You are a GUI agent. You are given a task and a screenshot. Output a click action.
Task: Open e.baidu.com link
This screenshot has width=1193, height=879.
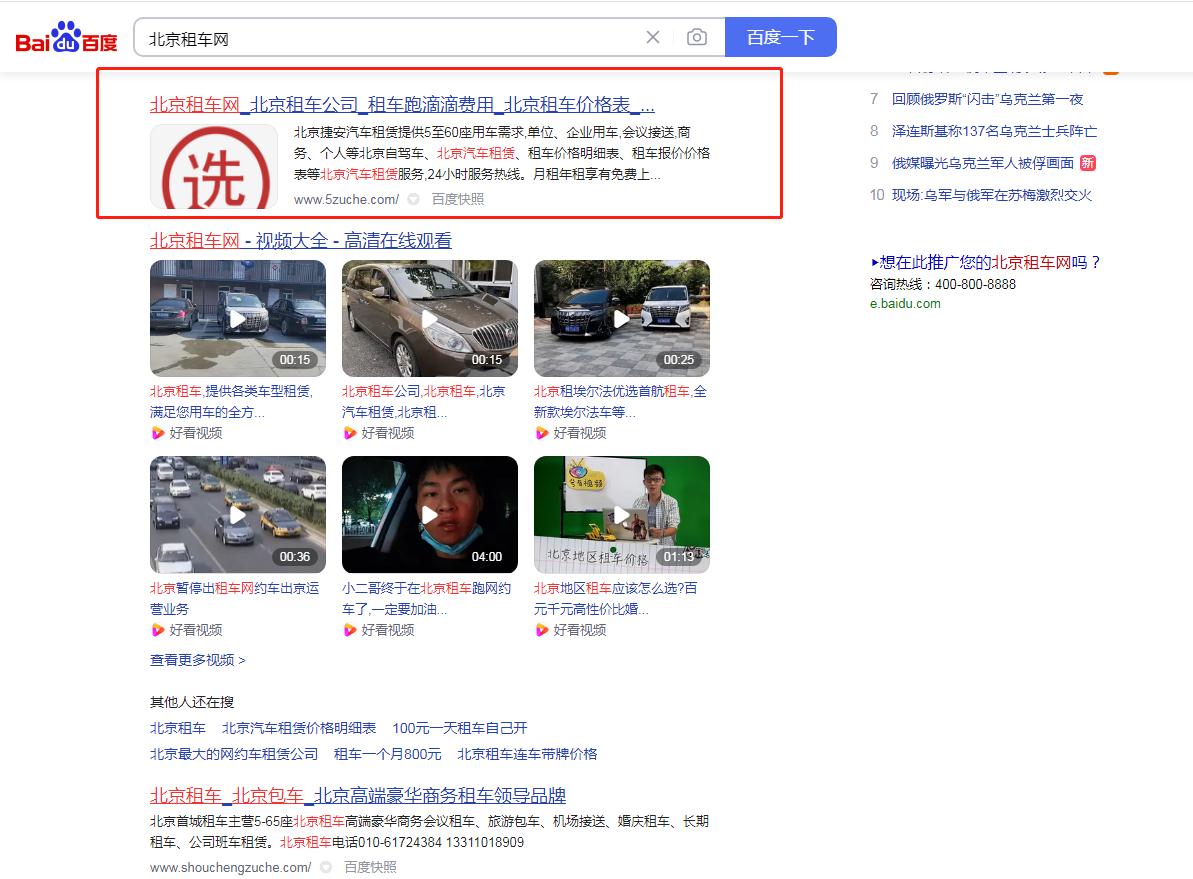click(x=905, y=304)
